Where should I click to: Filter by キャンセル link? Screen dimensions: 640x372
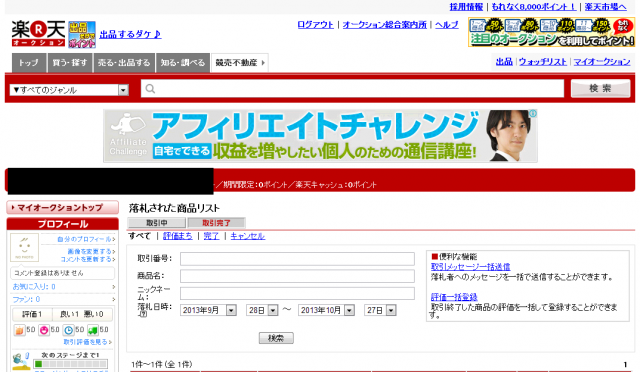click(x=248, y=236)
